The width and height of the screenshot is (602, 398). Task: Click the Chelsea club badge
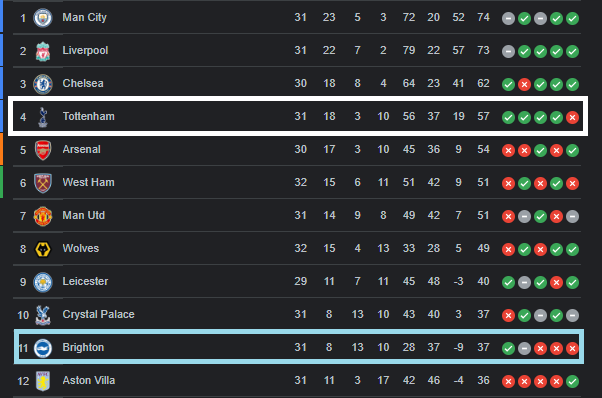coord(43,84)
